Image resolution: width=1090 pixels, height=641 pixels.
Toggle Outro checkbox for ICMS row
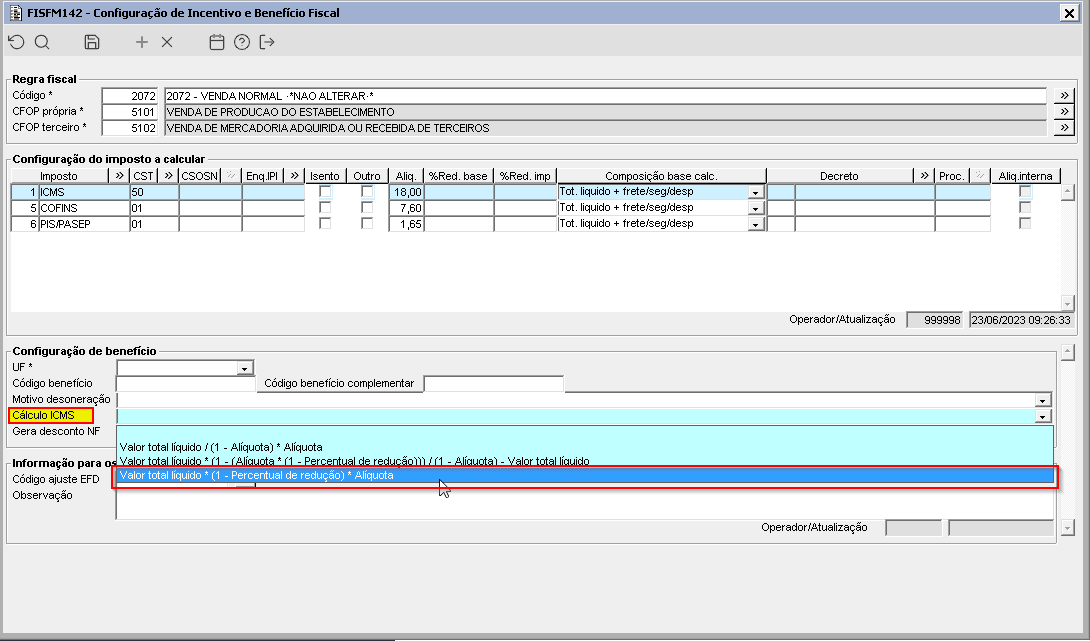(x=367, y=192)
